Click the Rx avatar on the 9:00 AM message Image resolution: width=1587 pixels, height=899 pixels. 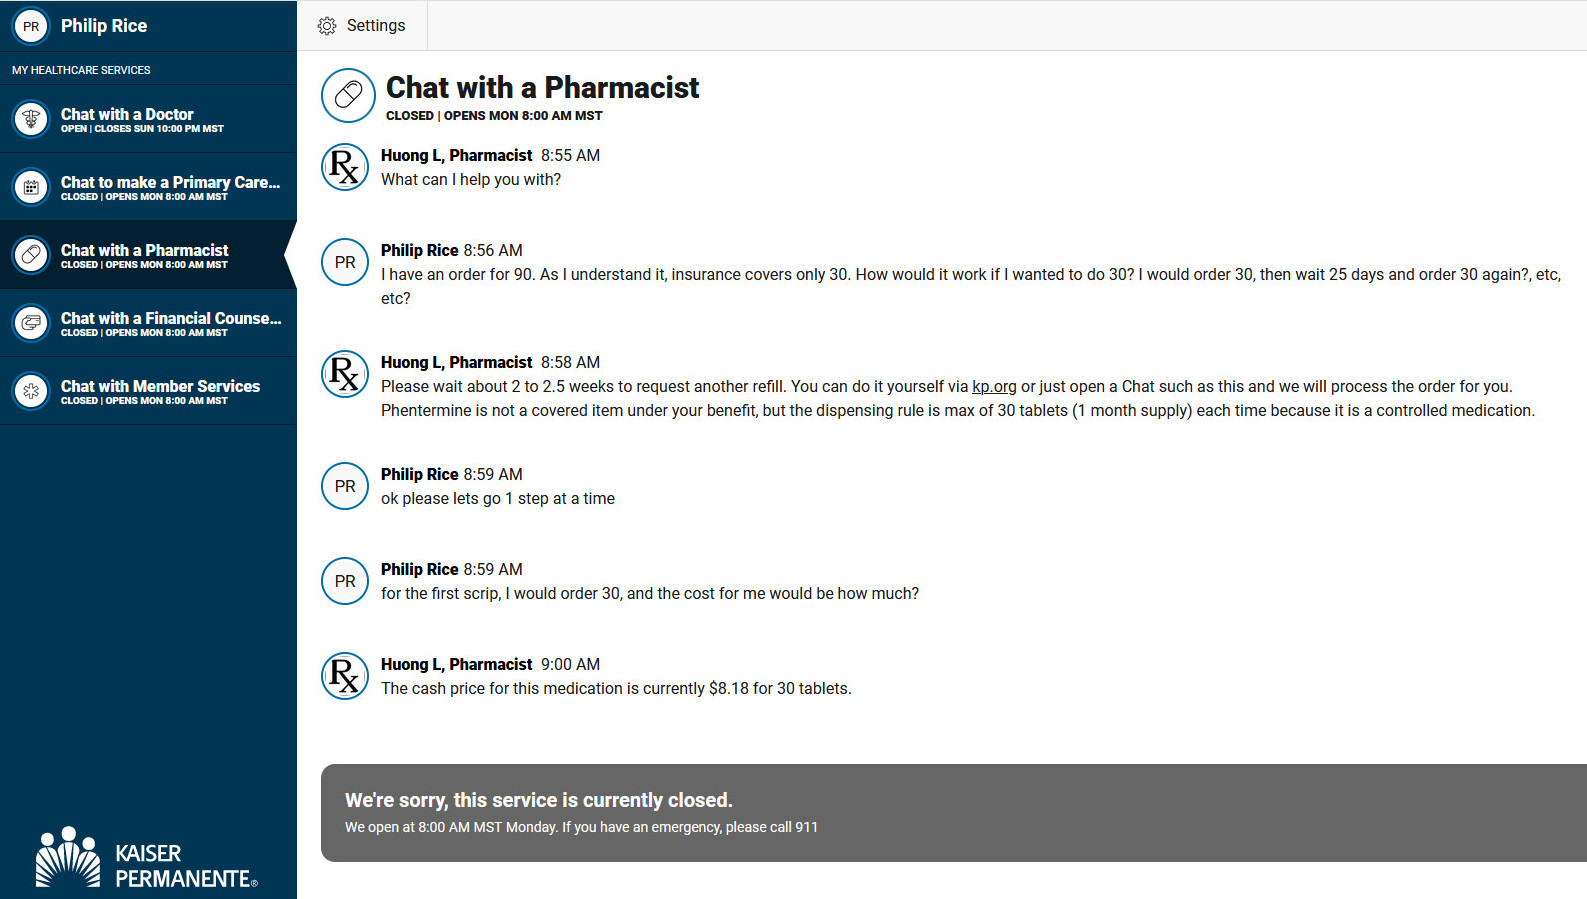(345, 676)
